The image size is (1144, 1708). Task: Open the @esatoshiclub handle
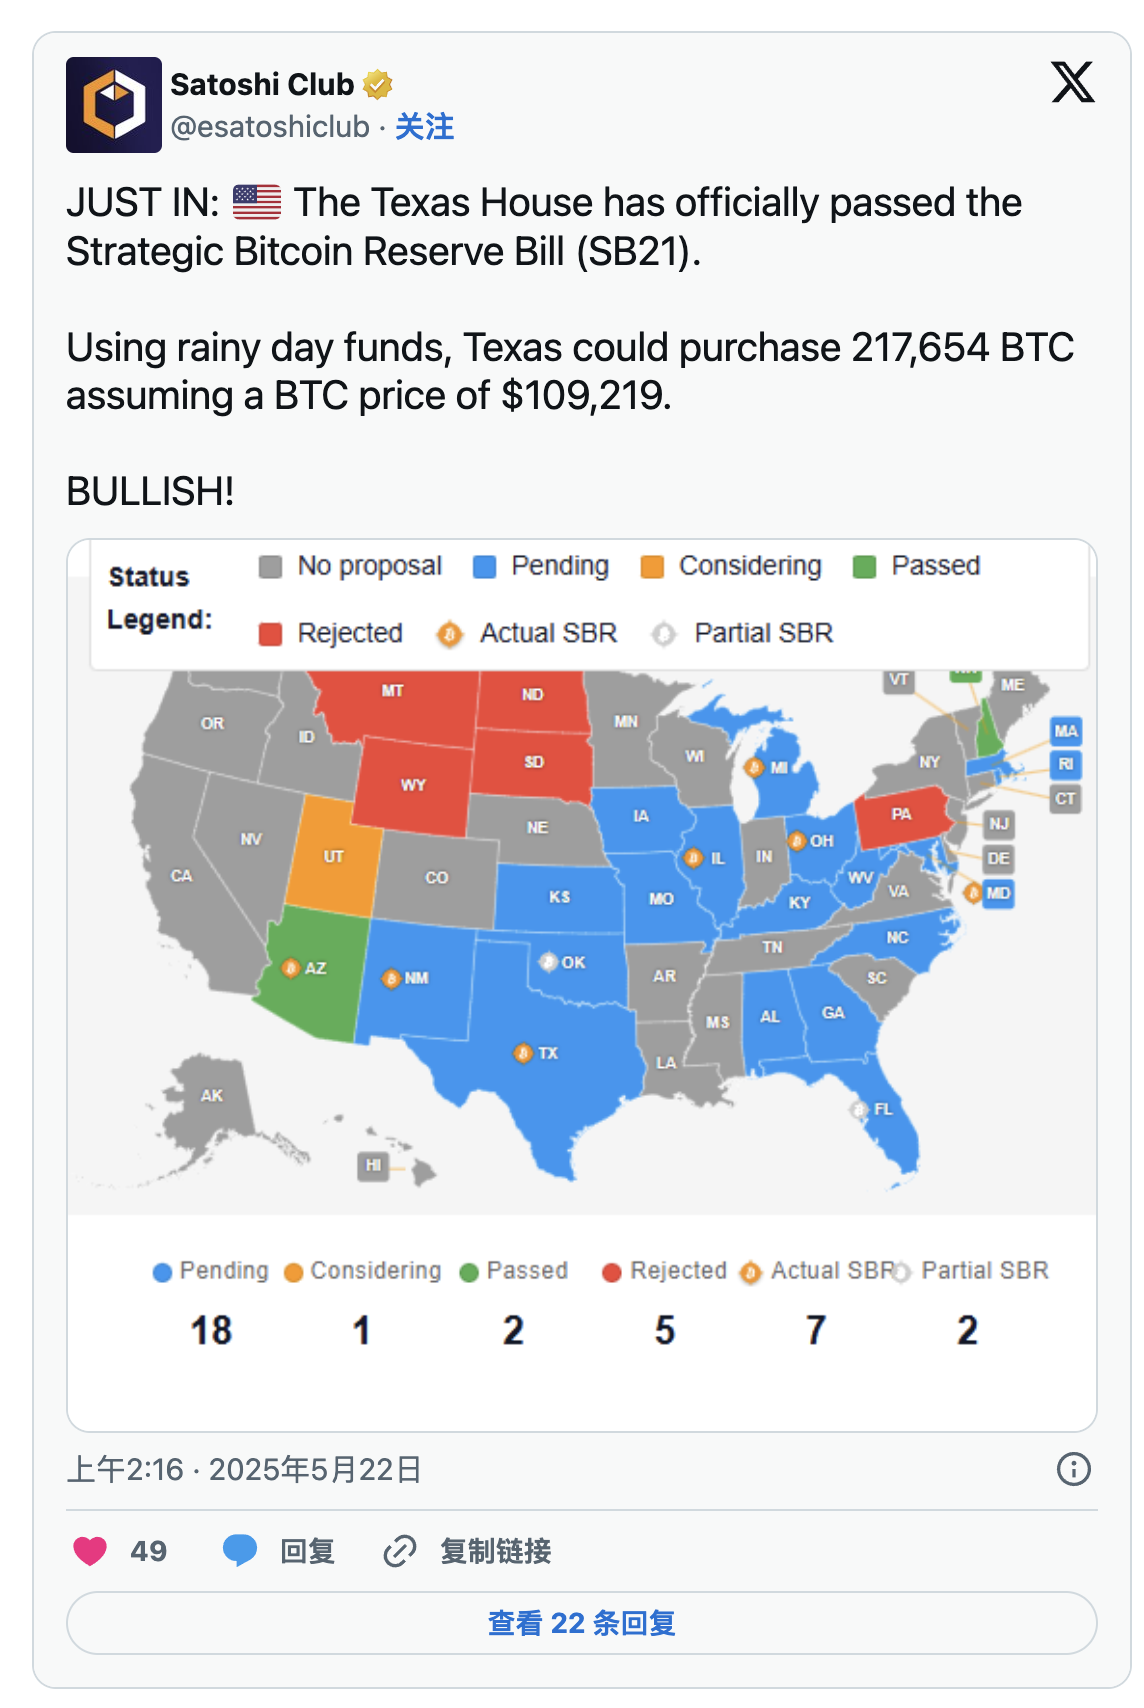270,127
